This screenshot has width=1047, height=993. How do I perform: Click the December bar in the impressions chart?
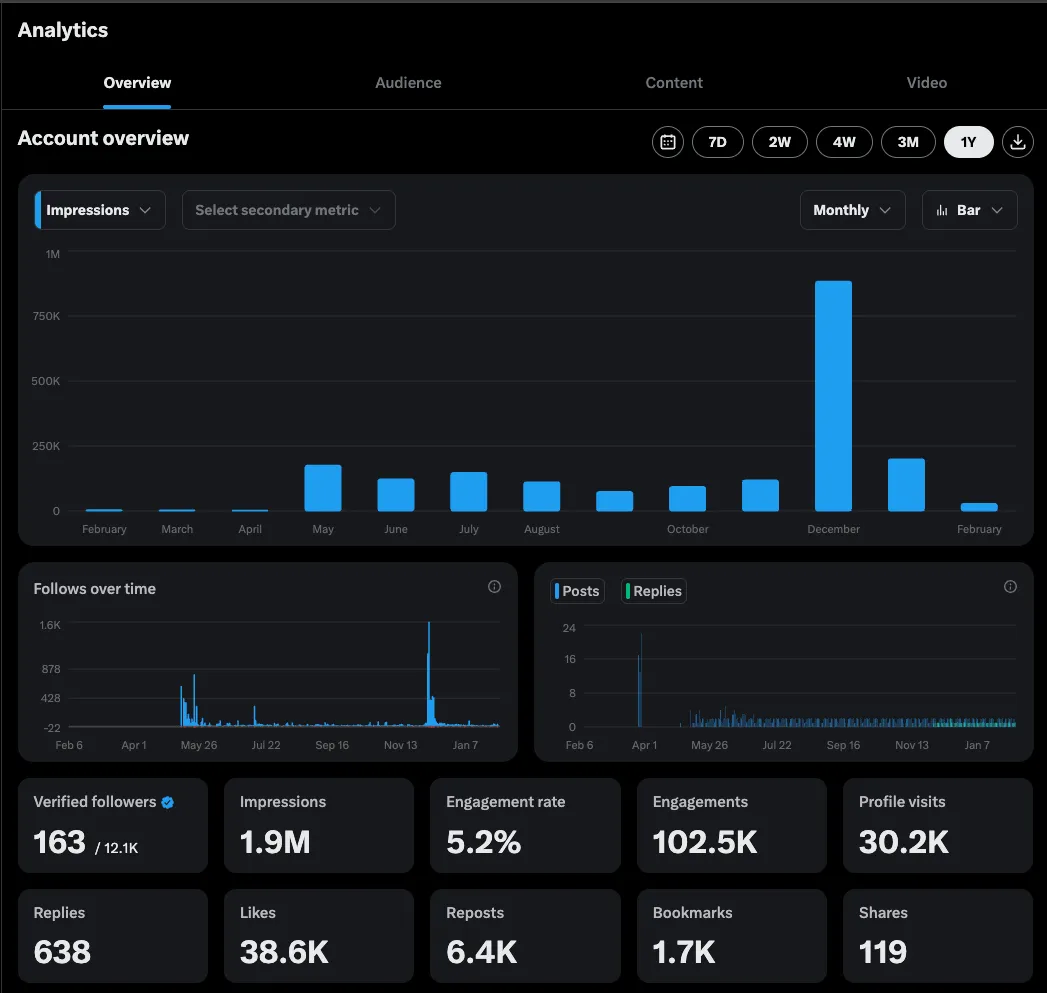click(833, 395)
